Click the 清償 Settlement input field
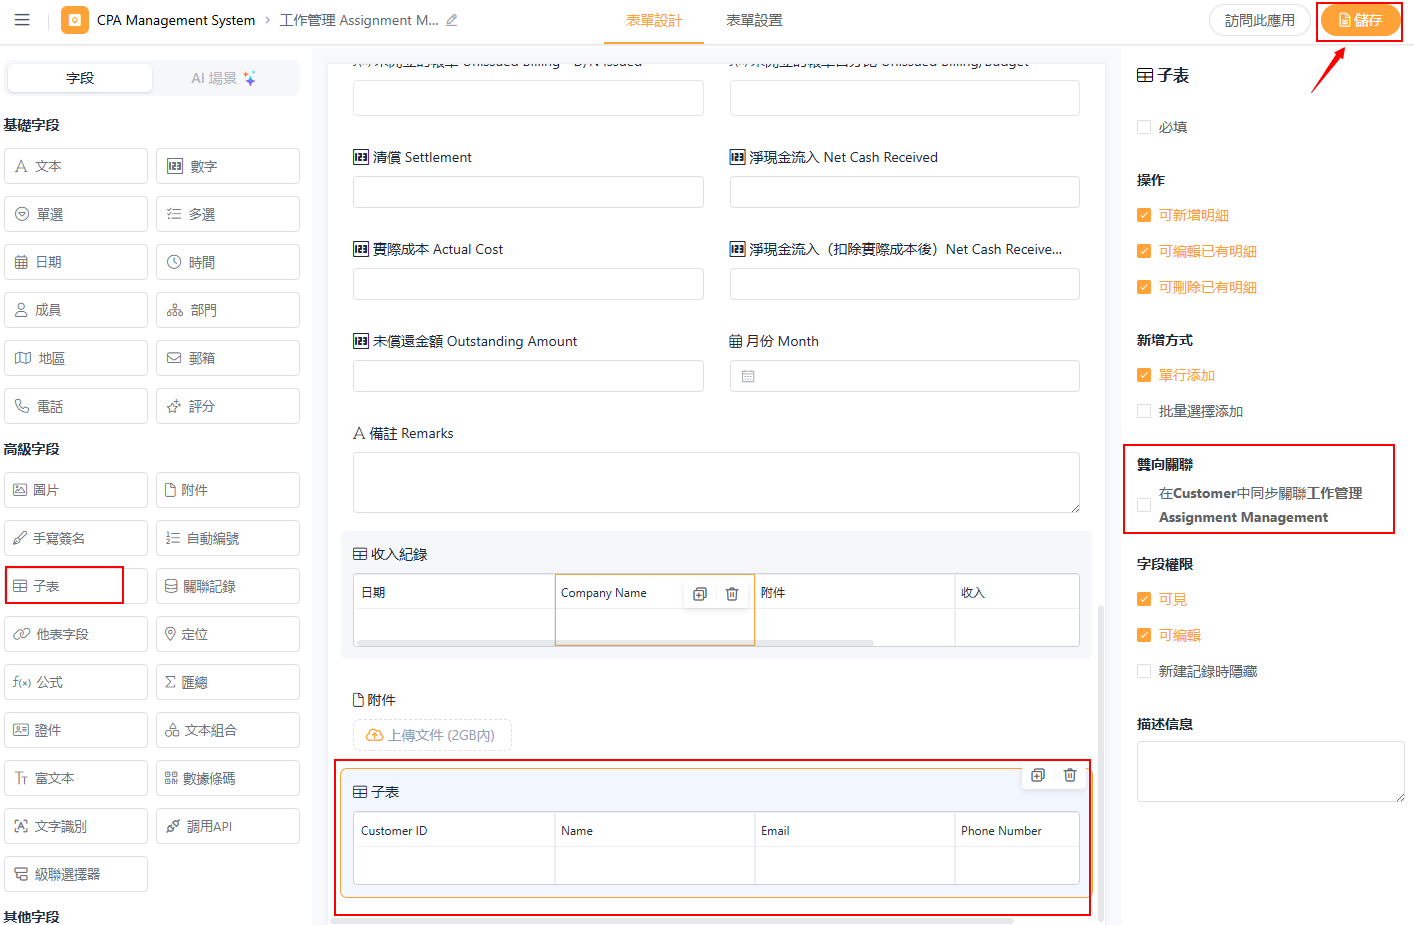1414x925 pixels. (x=528, y=192)
